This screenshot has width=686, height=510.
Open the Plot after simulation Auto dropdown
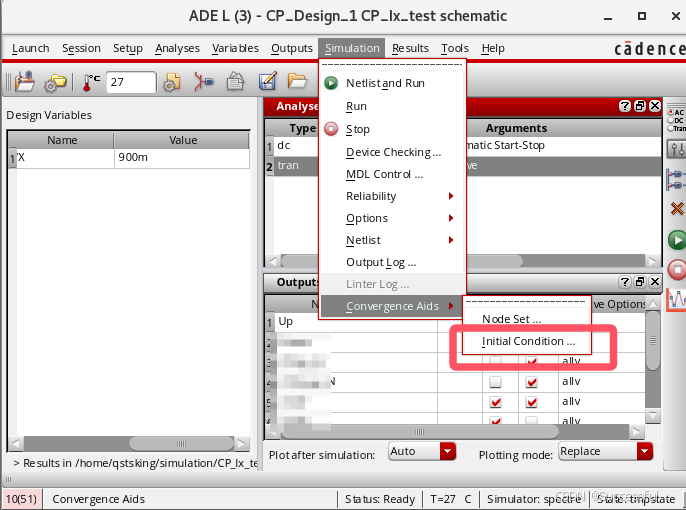pos(422,451)
